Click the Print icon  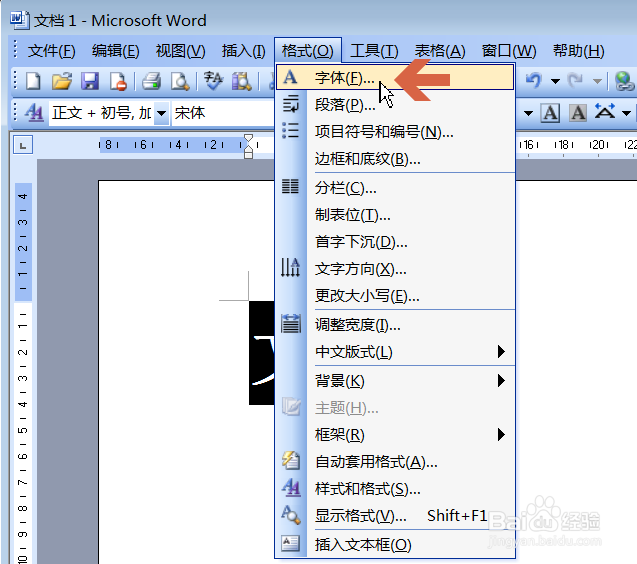pyautogui.click(x=152, y=80)
